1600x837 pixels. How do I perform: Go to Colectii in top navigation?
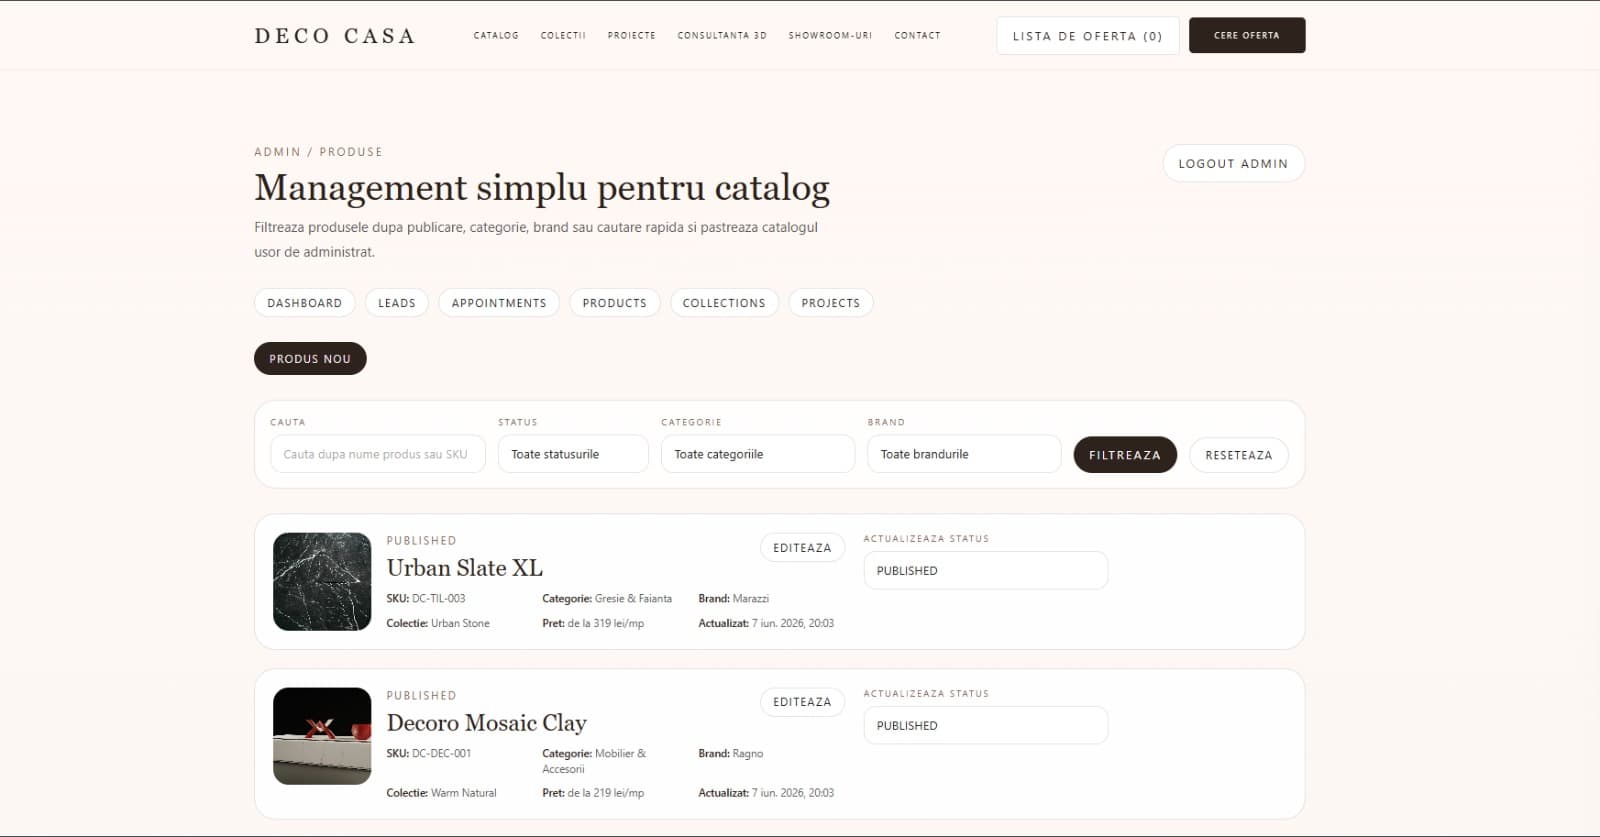563,35
